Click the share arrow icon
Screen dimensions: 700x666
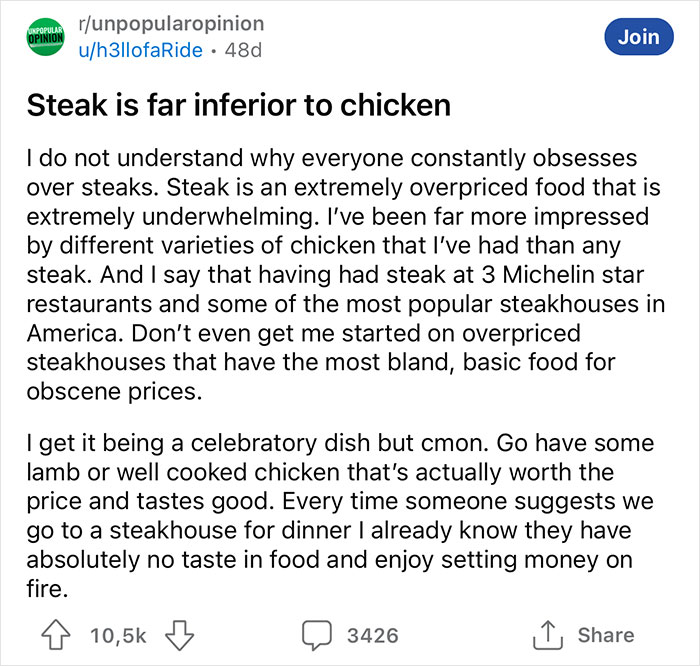pos(549,635)
